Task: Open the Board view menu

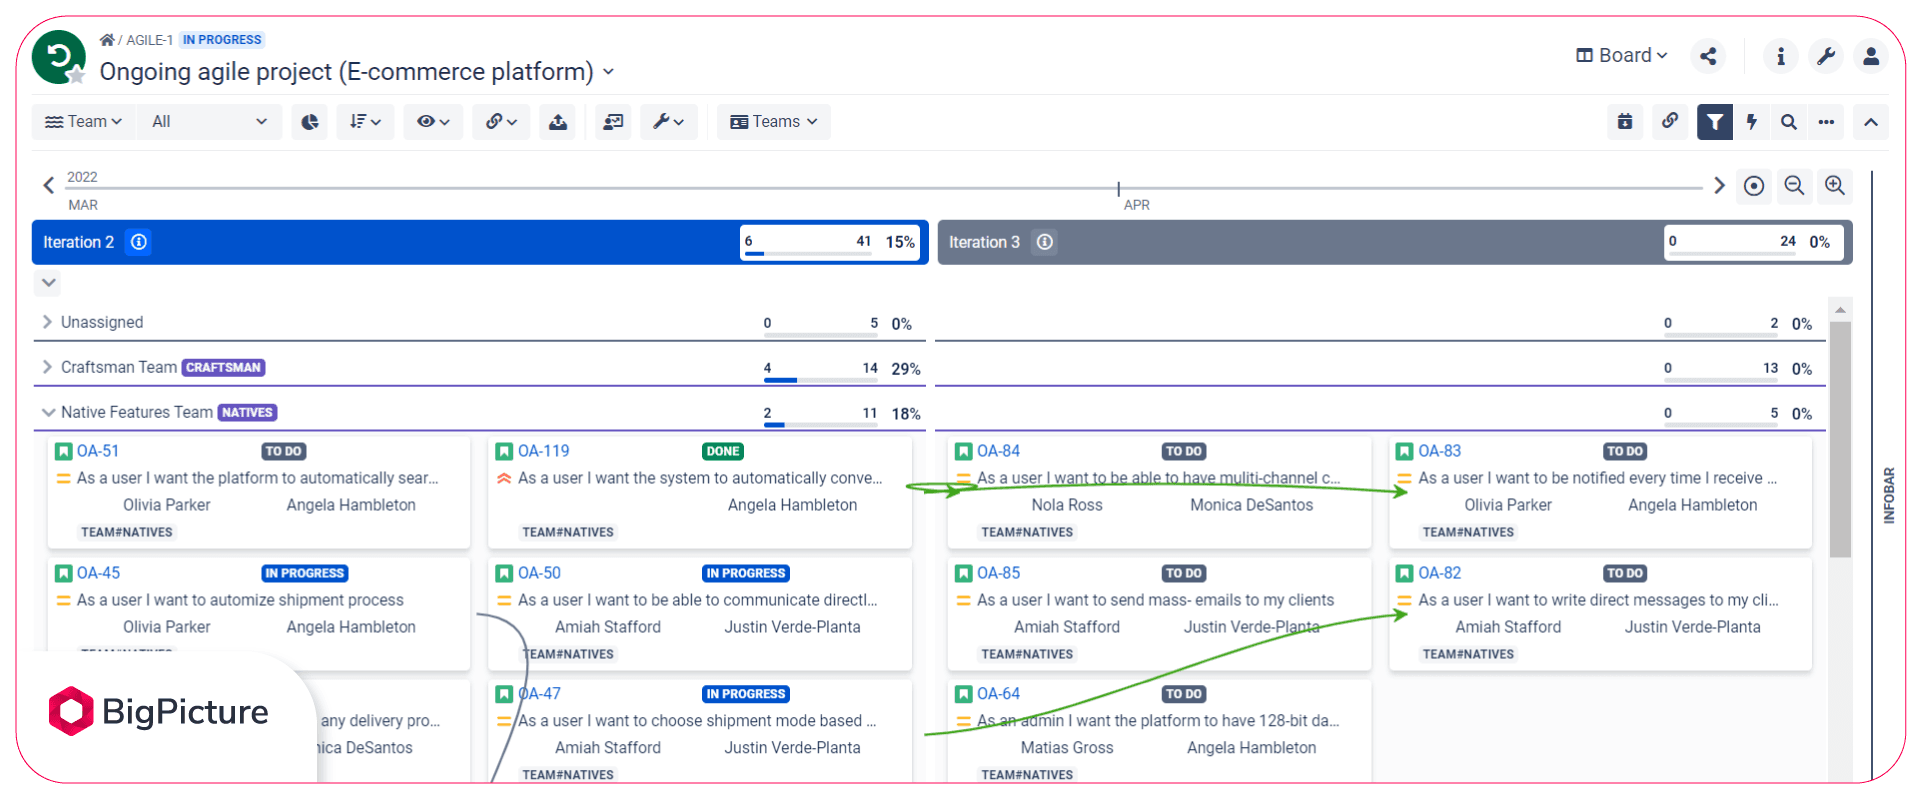Action: (x=1622, y=56)
